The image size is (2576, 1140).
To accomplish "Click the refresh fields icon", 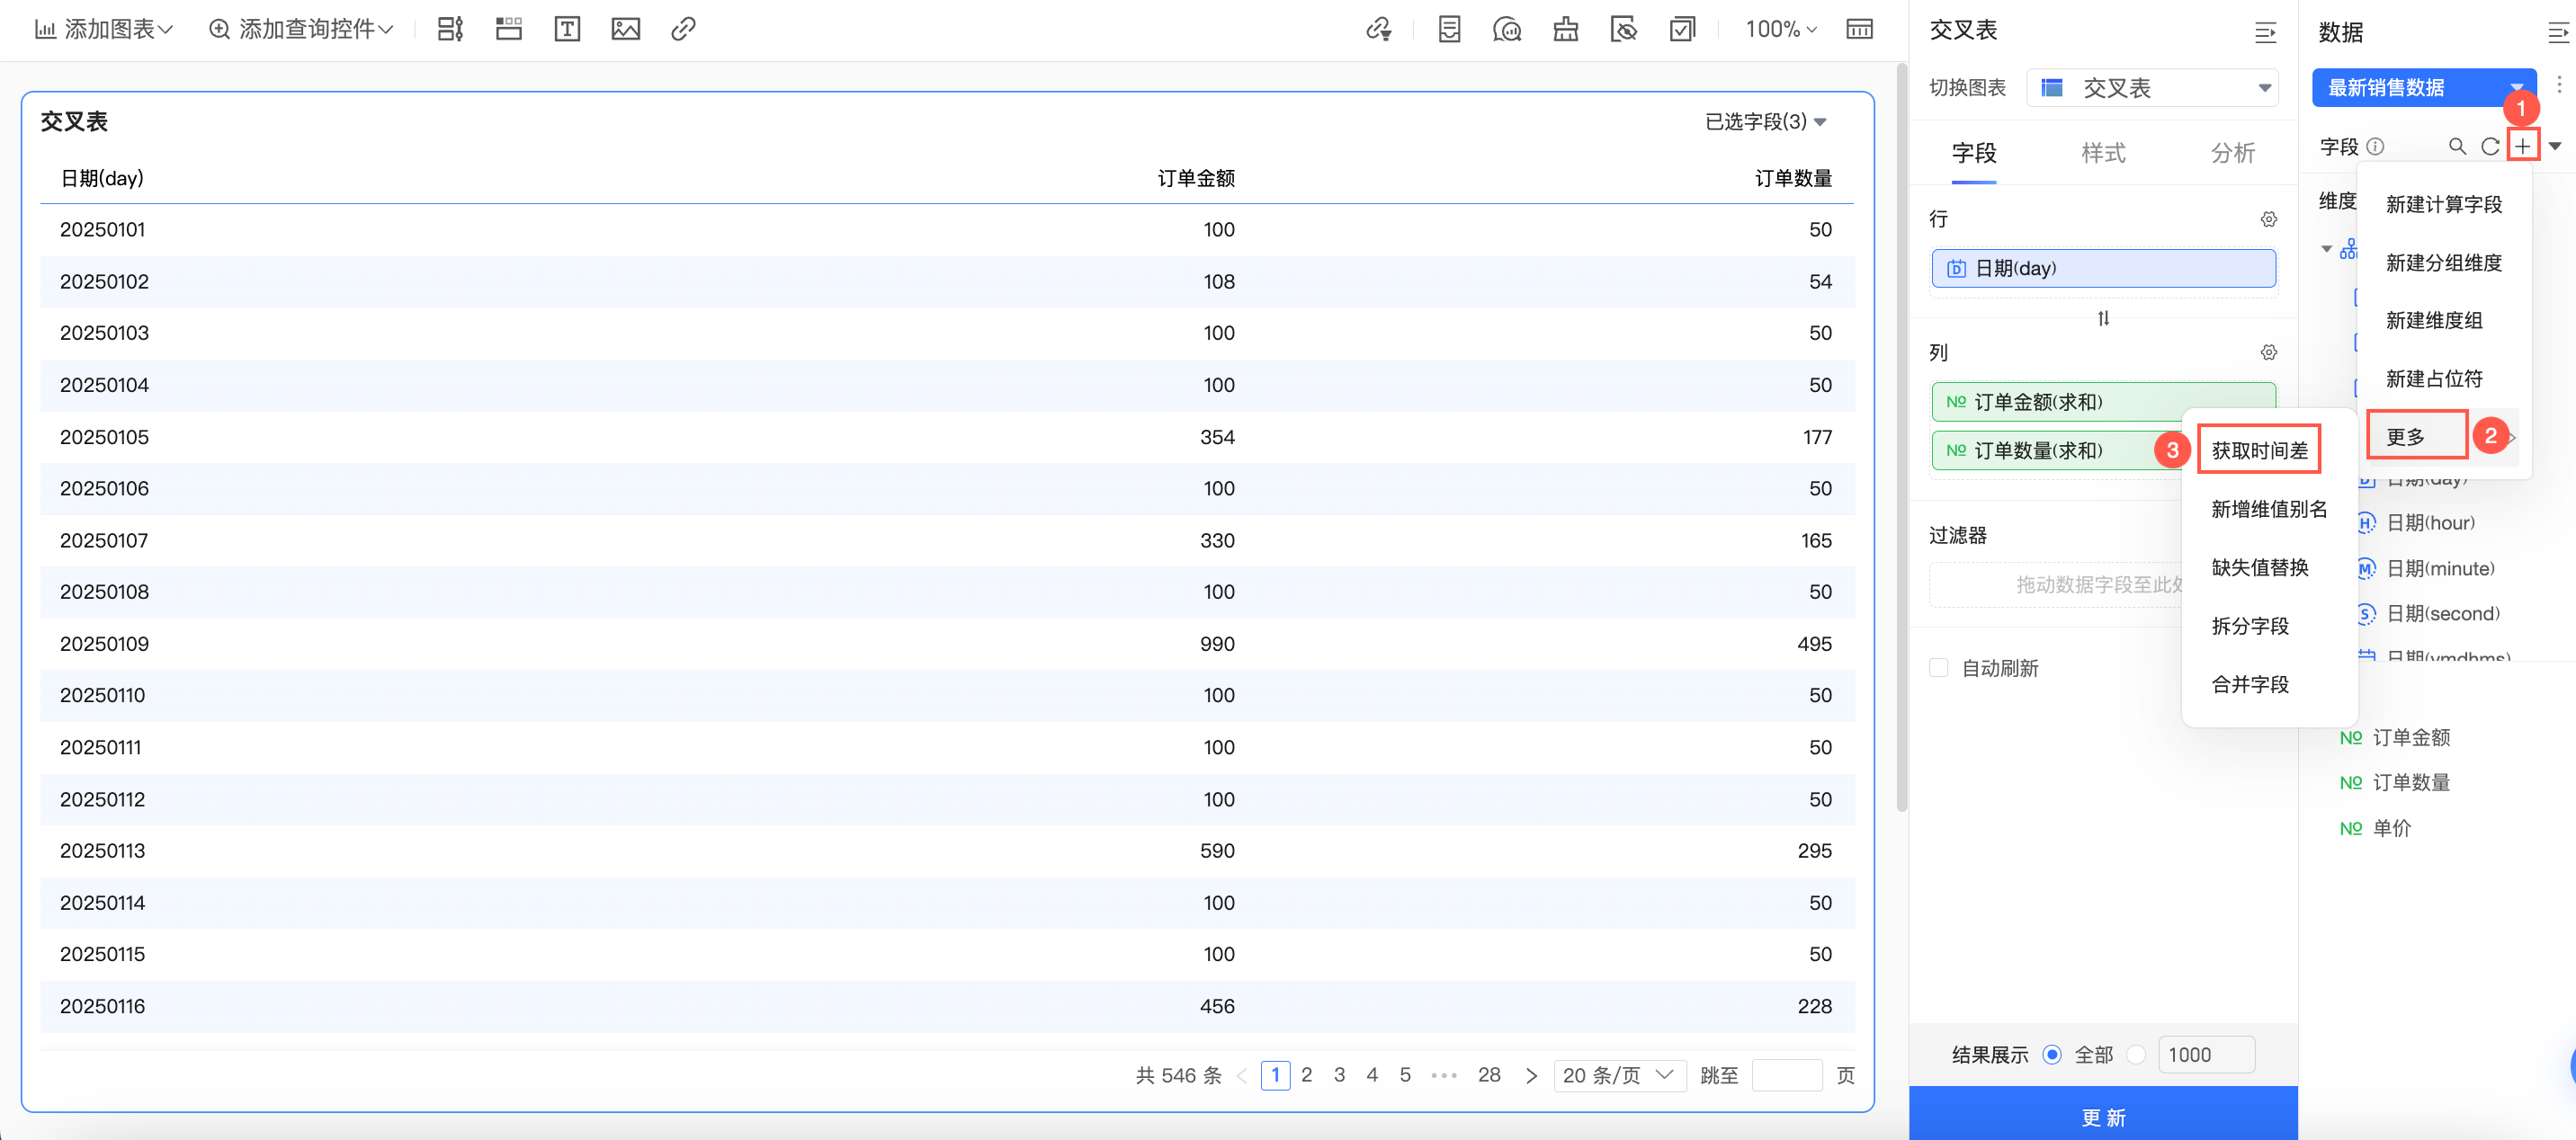I will pos(2489,146).
